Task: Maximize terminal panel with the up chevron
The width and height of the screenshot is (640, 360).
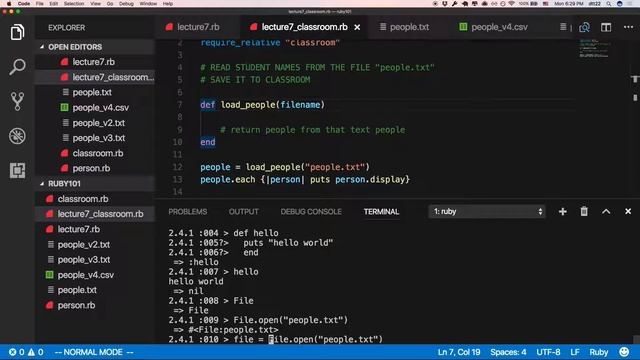Action: coord(606,211)
